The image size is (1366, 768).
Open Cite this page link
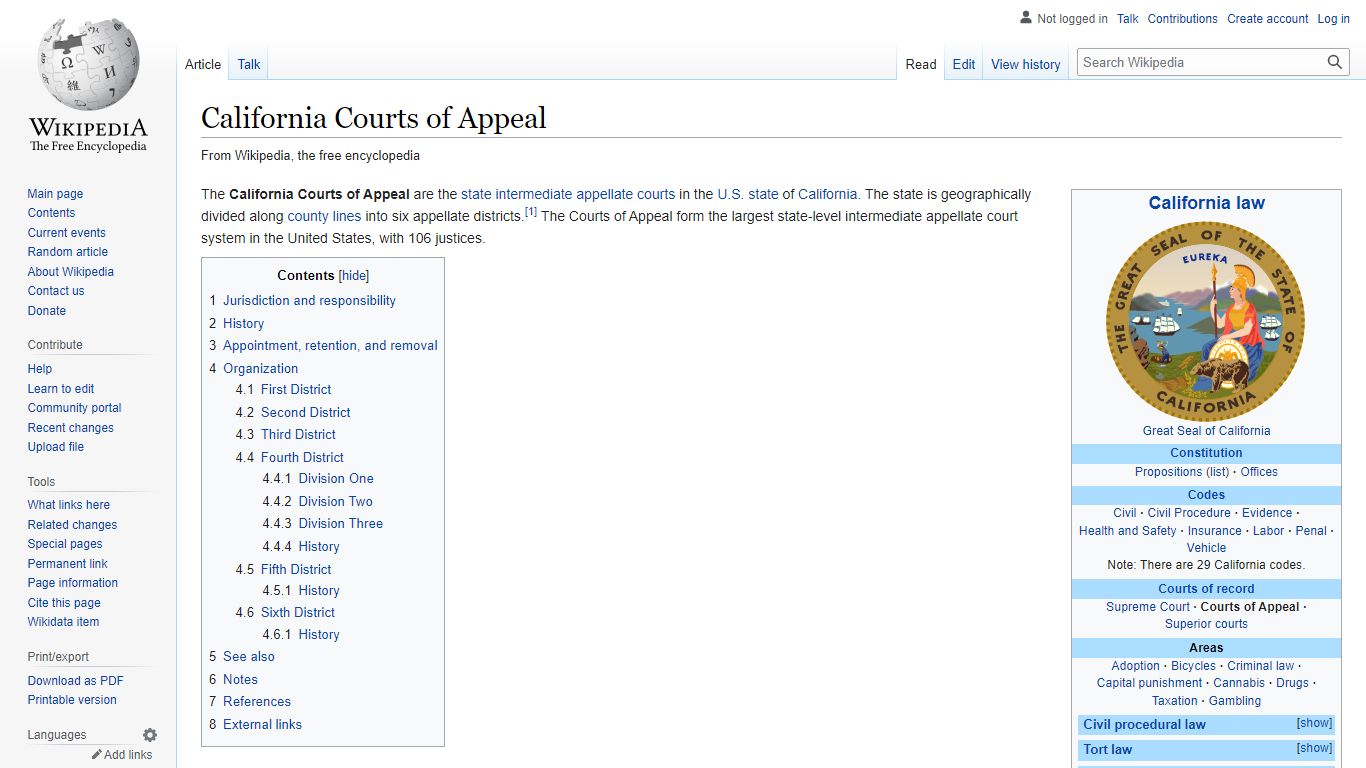pos(64,603)
